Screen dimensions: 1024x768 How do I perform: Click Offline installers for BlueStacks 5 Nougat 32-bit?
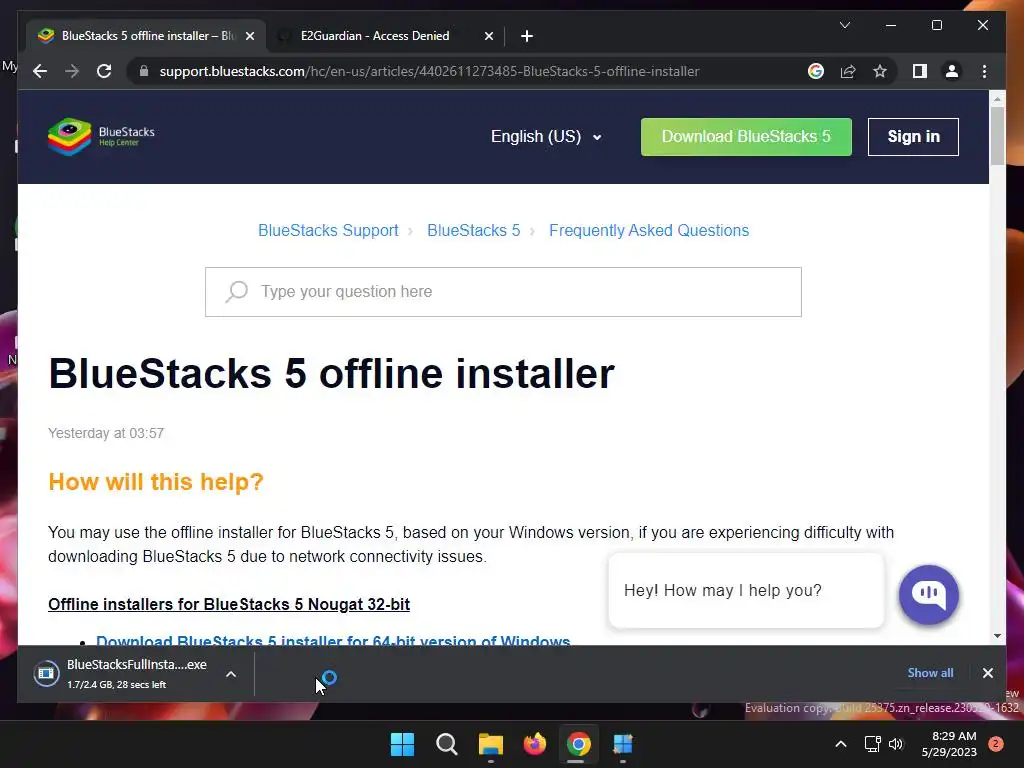pos(229,604)
